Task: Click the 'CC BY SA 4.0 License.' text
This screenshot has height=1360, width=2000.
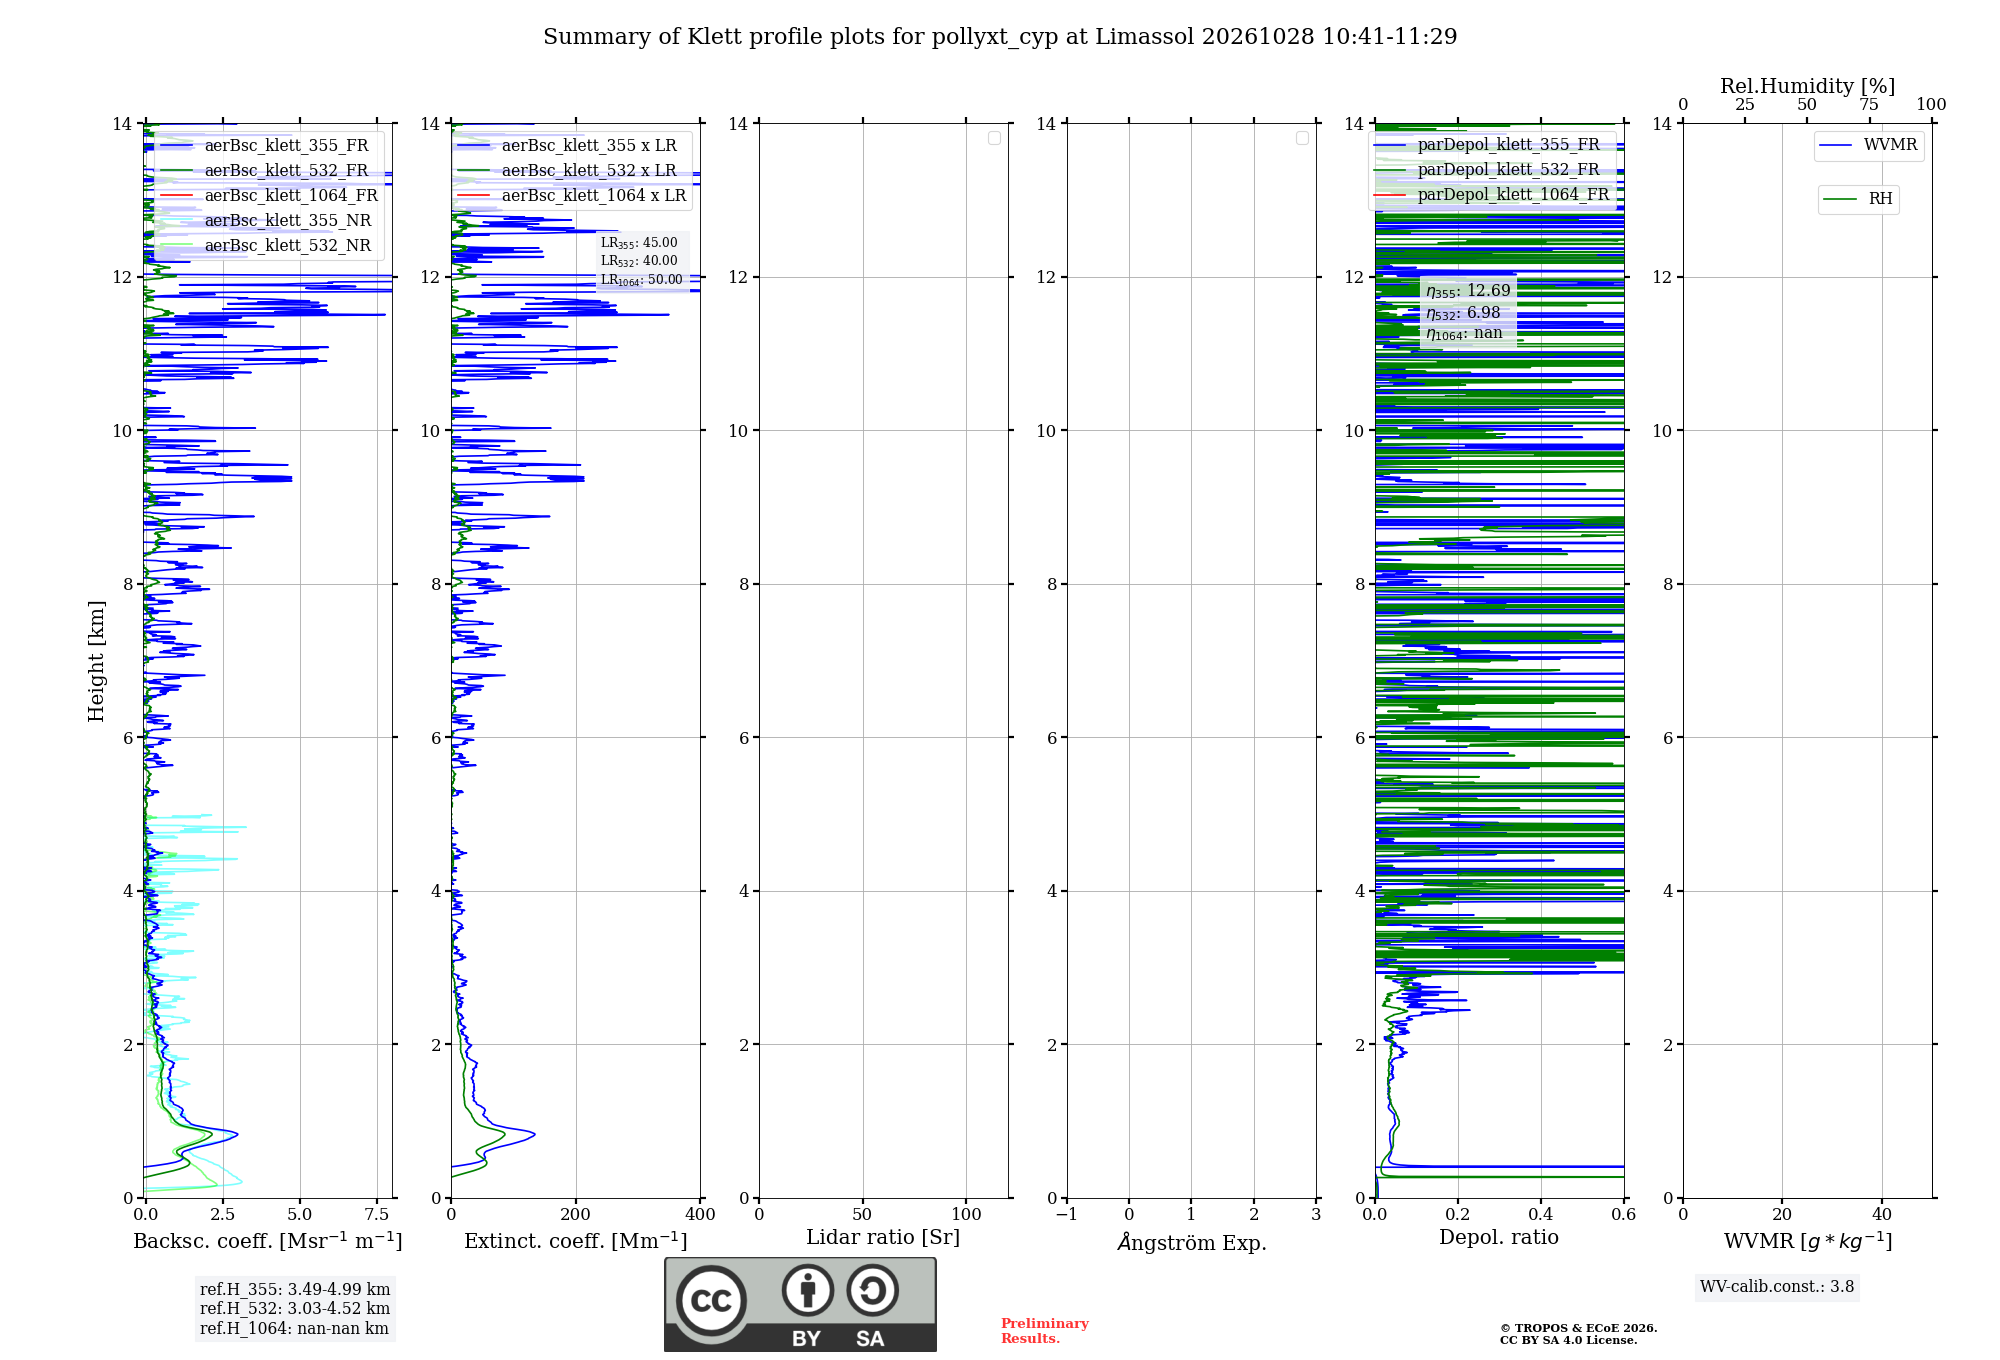Action: coord(1568,1340)
